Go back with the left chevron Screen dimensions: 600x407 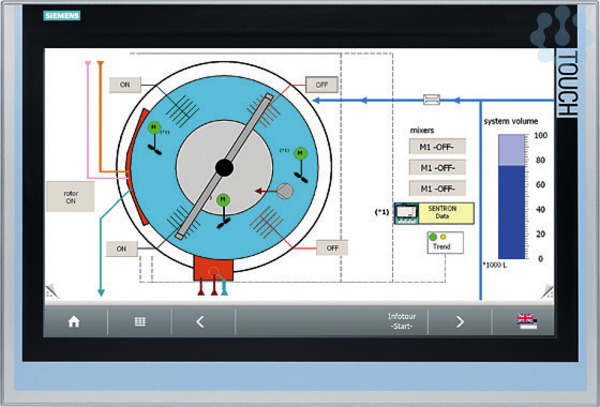(x=199, y=321)
